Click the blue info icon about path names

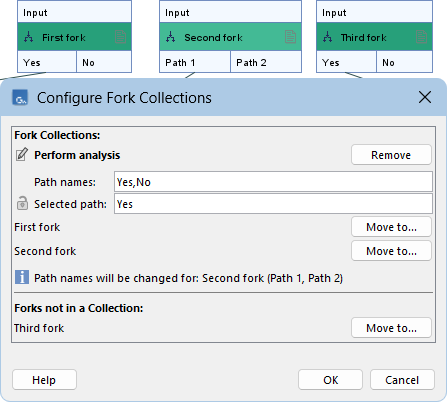[22, 277]
